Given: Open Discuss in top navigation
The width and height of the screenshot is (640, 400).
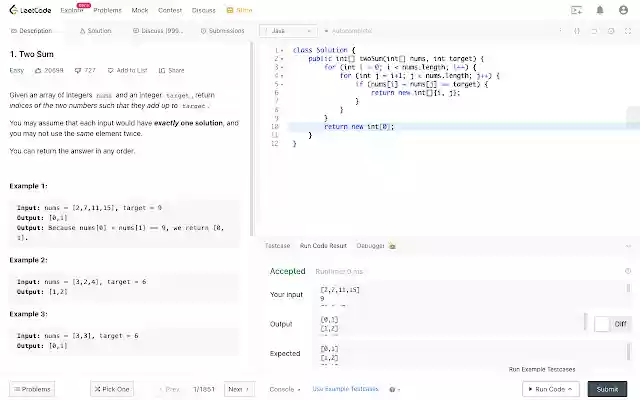Looking at the screenshot, I should coord(204,10).
